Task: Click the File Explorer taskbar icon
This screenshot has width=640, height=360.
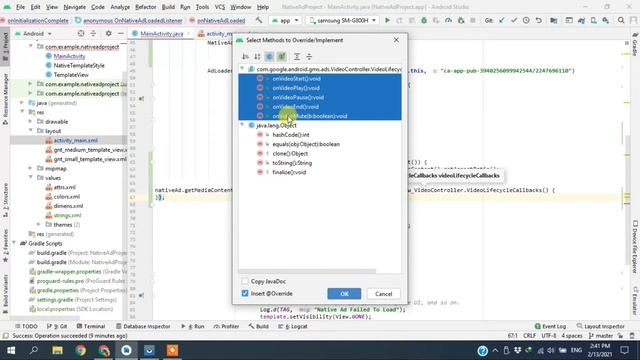Action: click(x=58, y=351)
